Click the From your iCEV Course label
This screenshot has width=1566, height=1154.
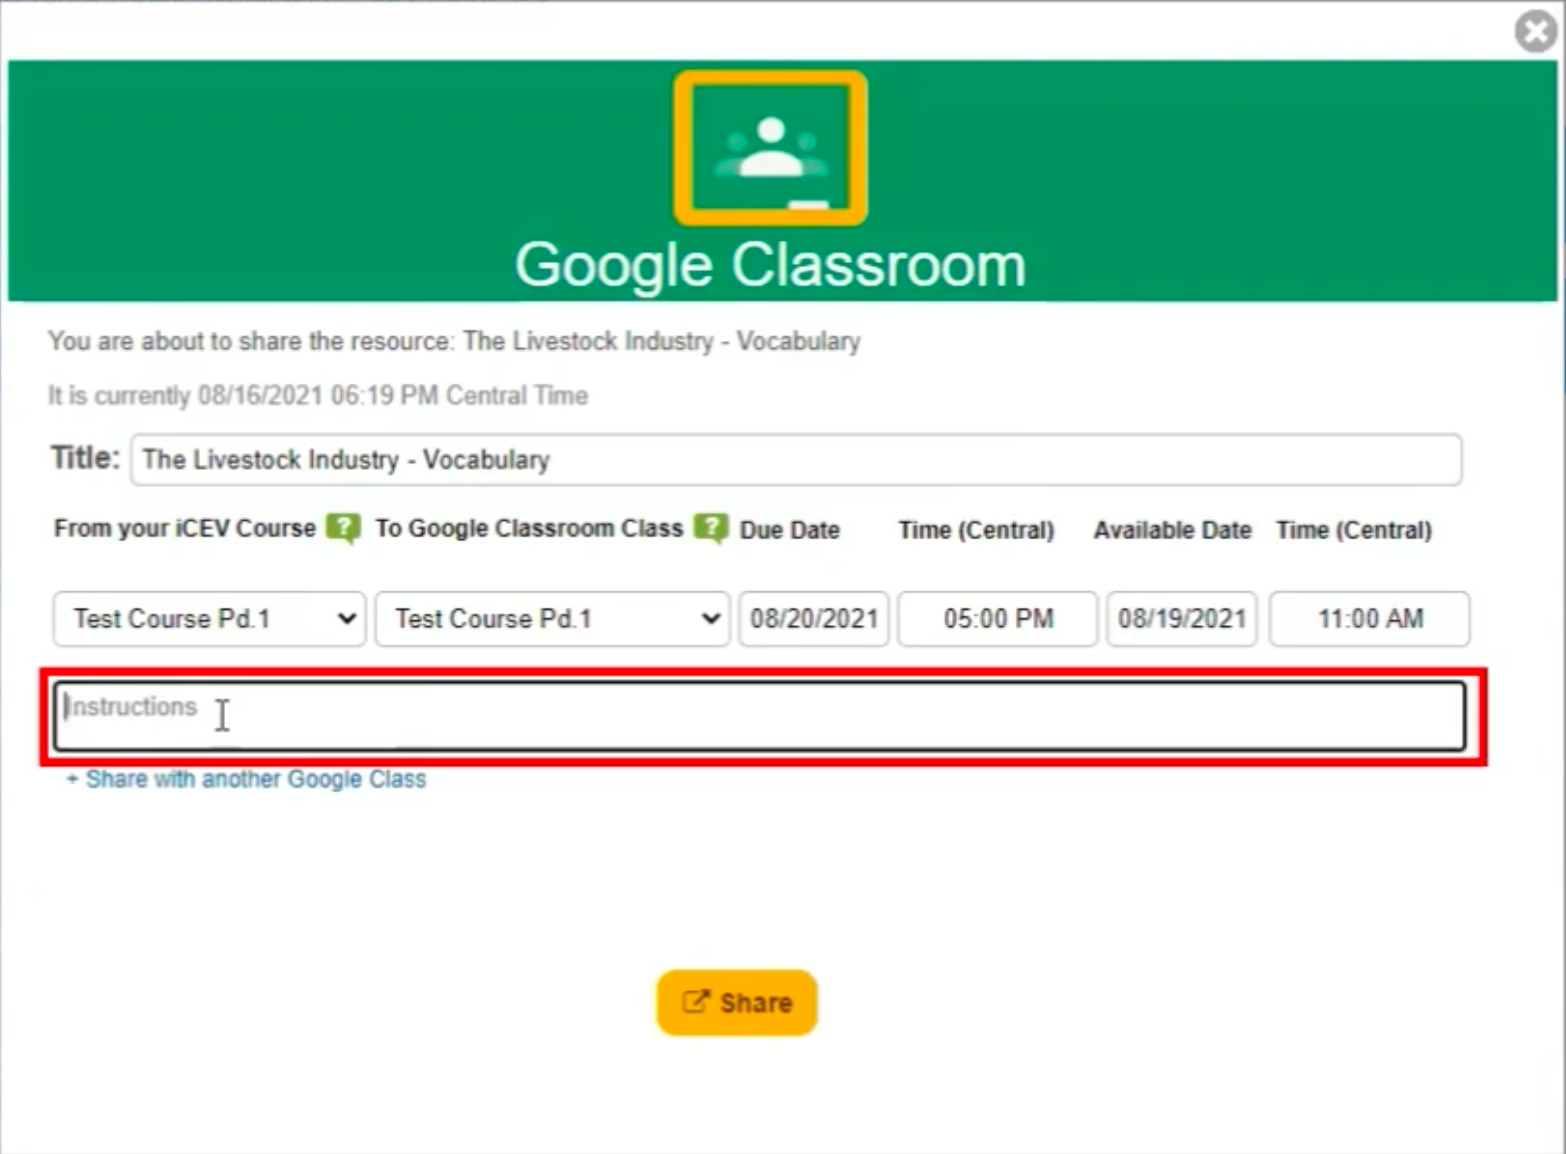pos(185,528)
